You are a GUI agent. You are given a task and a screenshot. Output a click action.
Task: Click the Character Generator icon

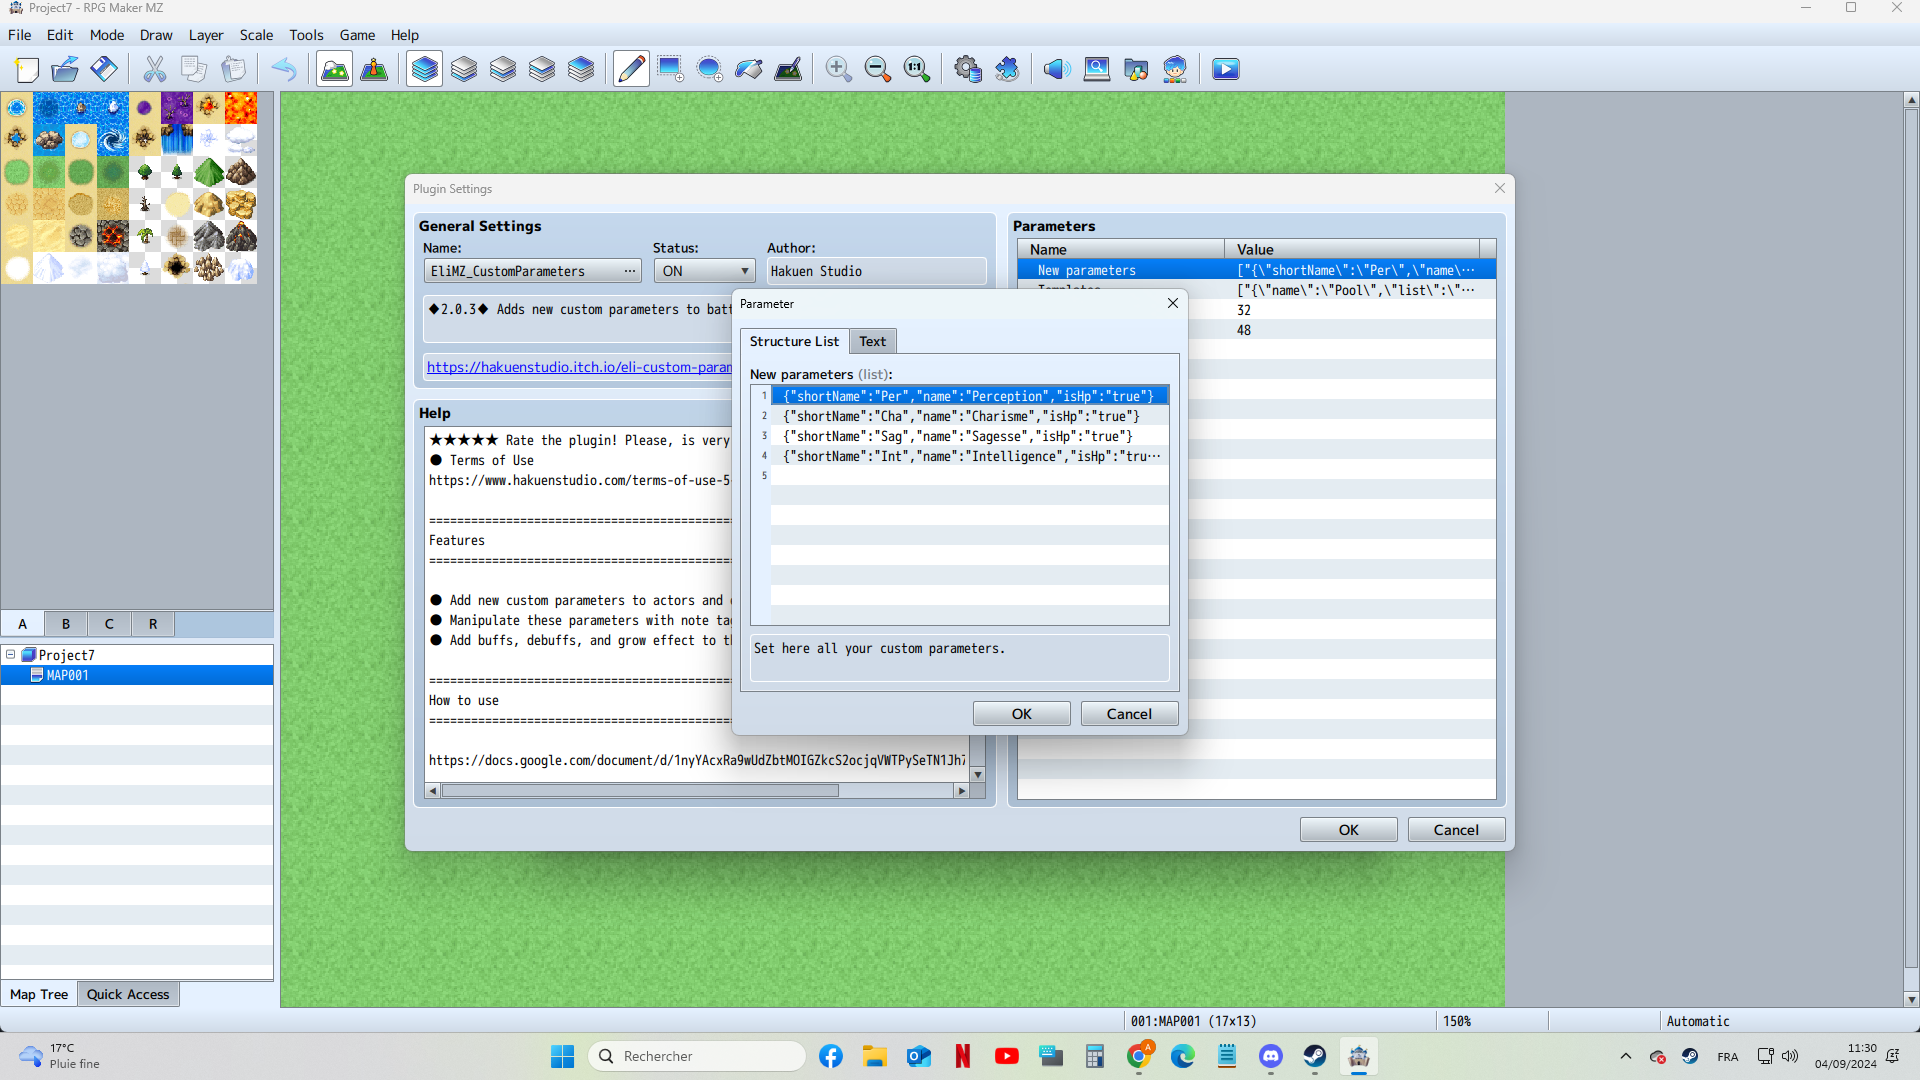[x=1175, y=69]
